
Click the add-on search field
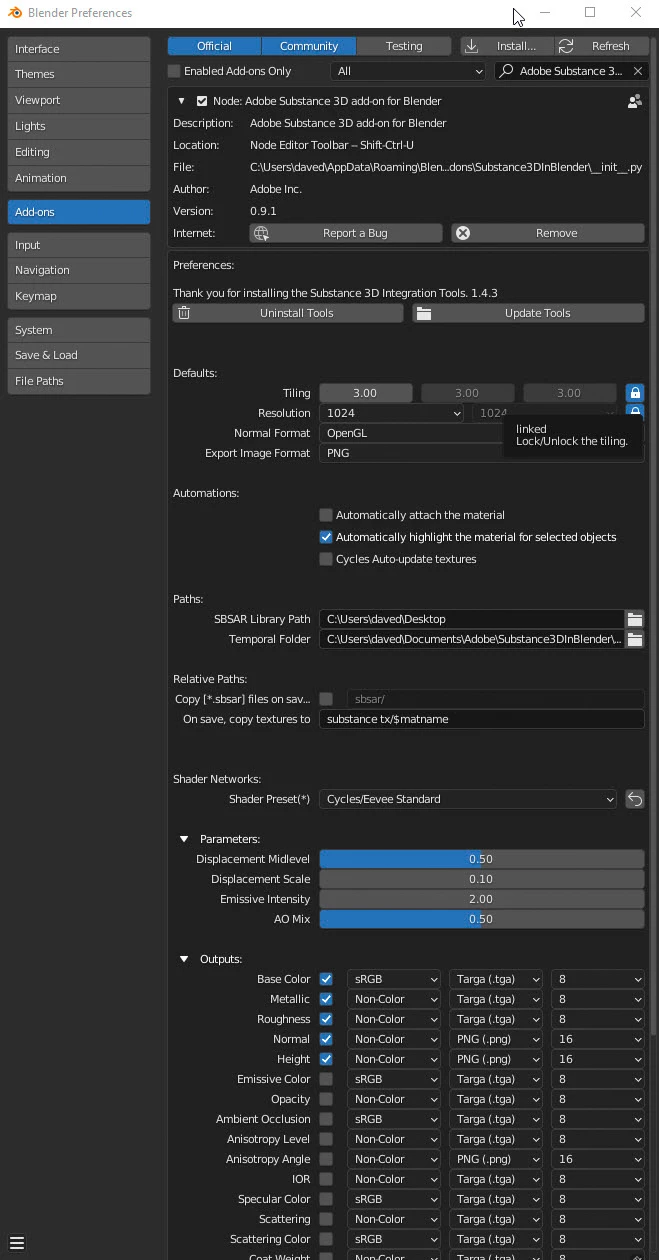(x=570, y=71)
